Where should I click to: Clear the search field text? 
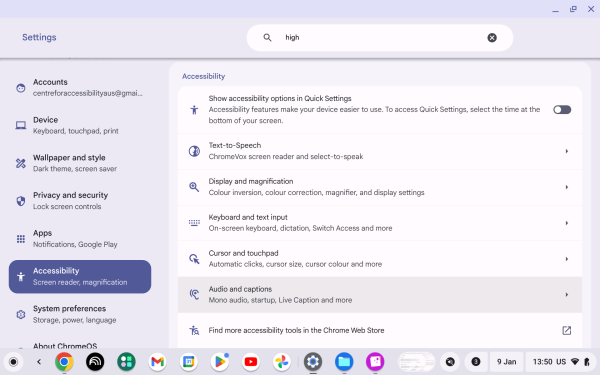coord(492,38)
